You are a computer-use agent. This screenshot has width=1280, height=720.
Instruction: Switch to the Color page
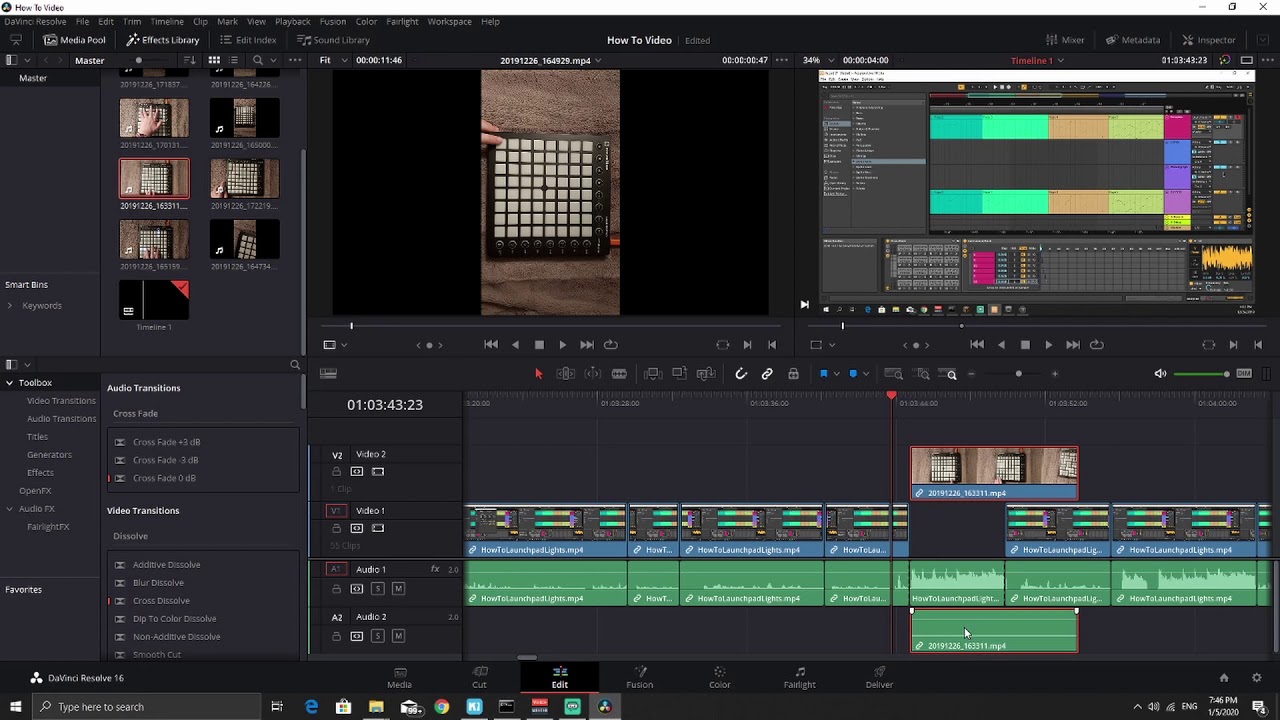[x=719, y=677]
